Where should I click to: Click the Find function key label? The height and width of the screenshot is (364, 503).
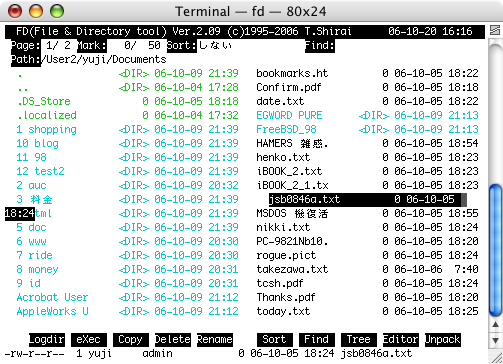(317, 339)
